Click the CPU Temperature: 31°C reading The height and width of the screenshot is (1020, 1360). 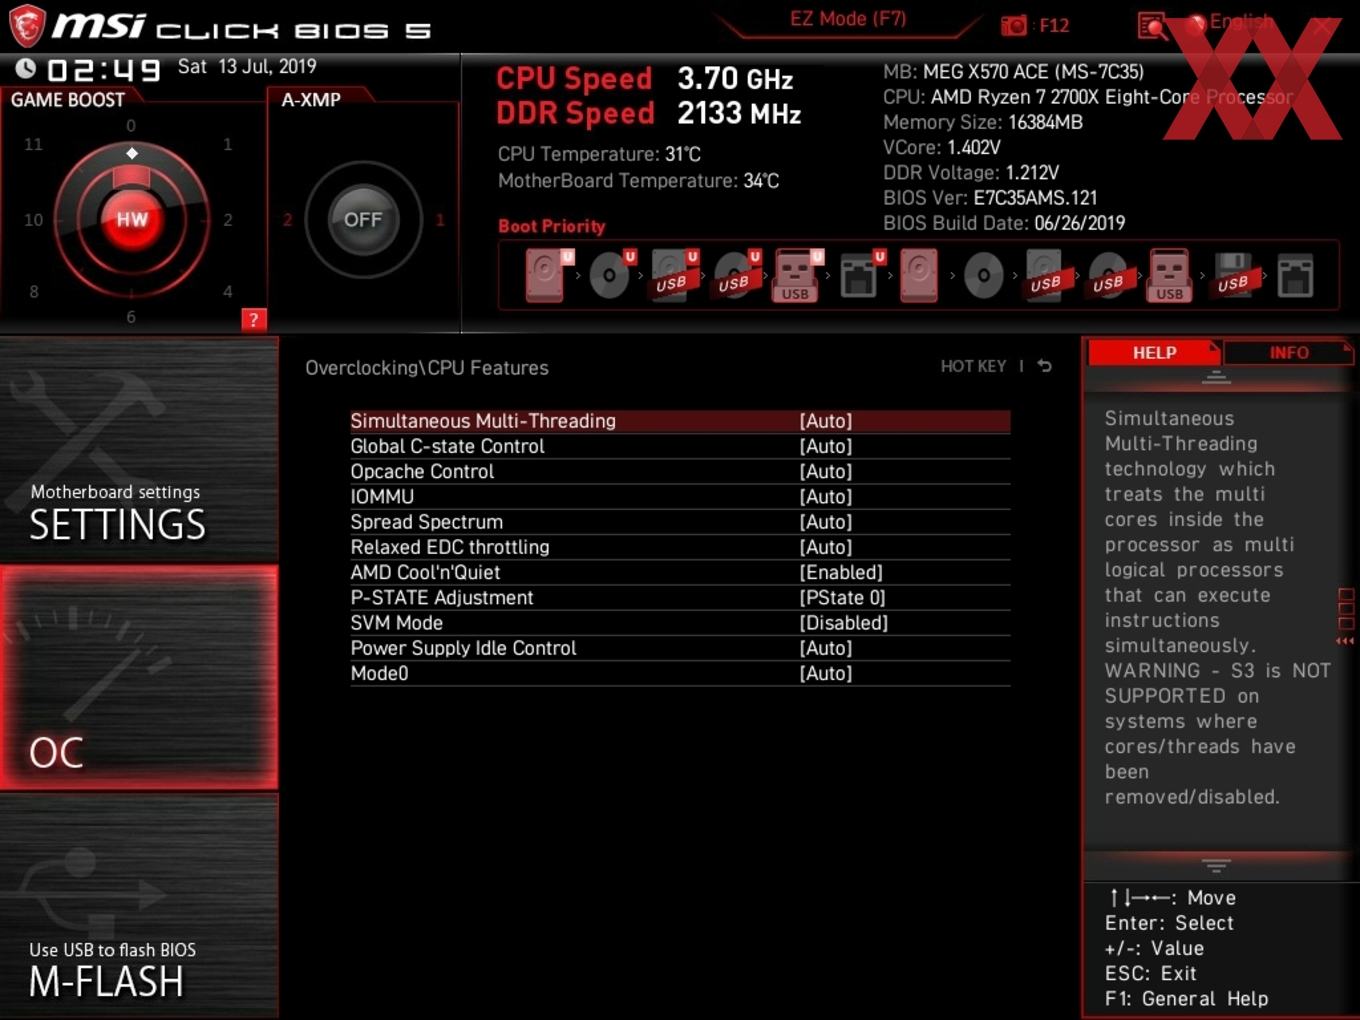click(x=599, y=154)
